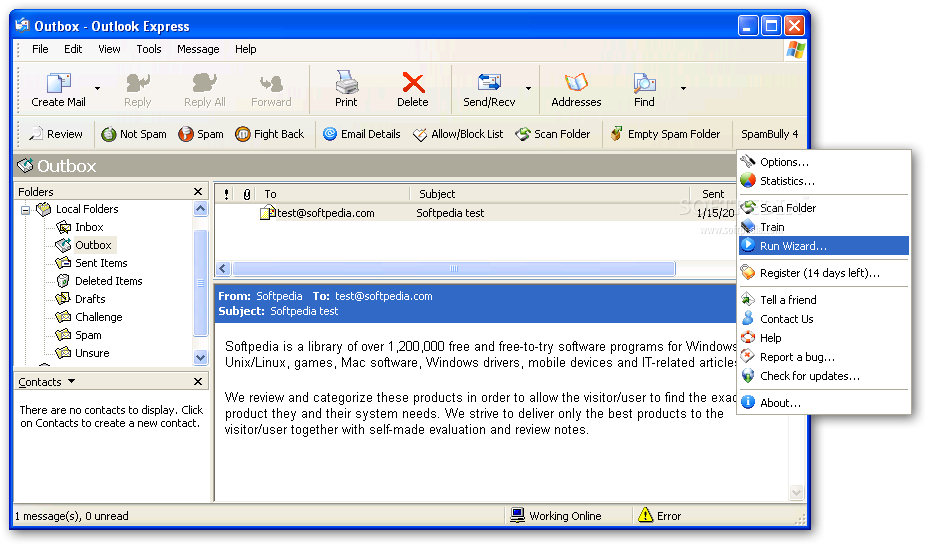Choose Contact Us menu entry

[824, 319]
